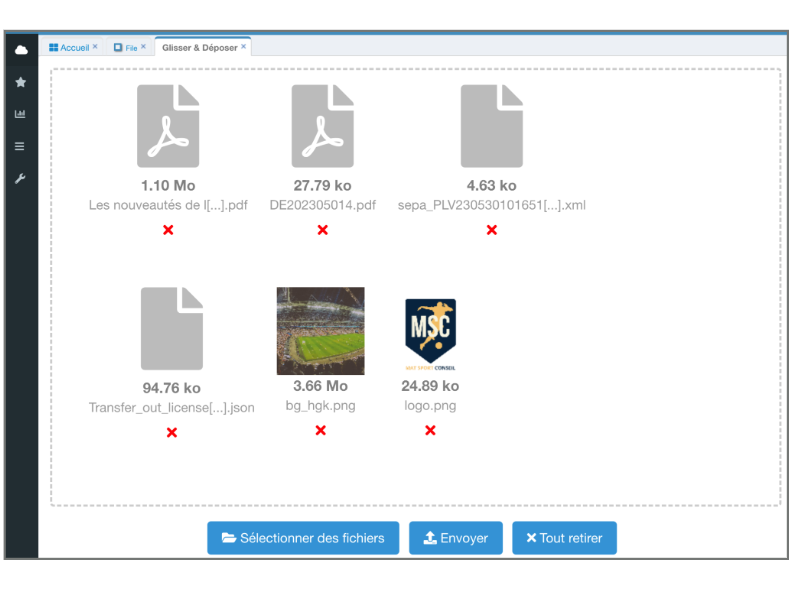Click the cloud icon in the sidebar

point(21,50)
